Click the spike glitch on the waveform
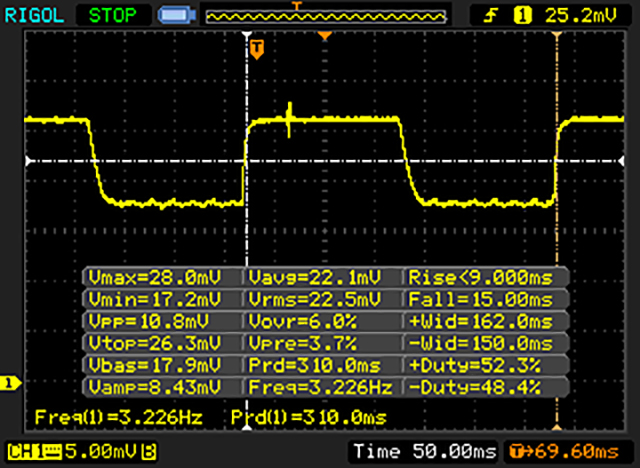This screenshot has width=640, height=468. coord(289,120)
